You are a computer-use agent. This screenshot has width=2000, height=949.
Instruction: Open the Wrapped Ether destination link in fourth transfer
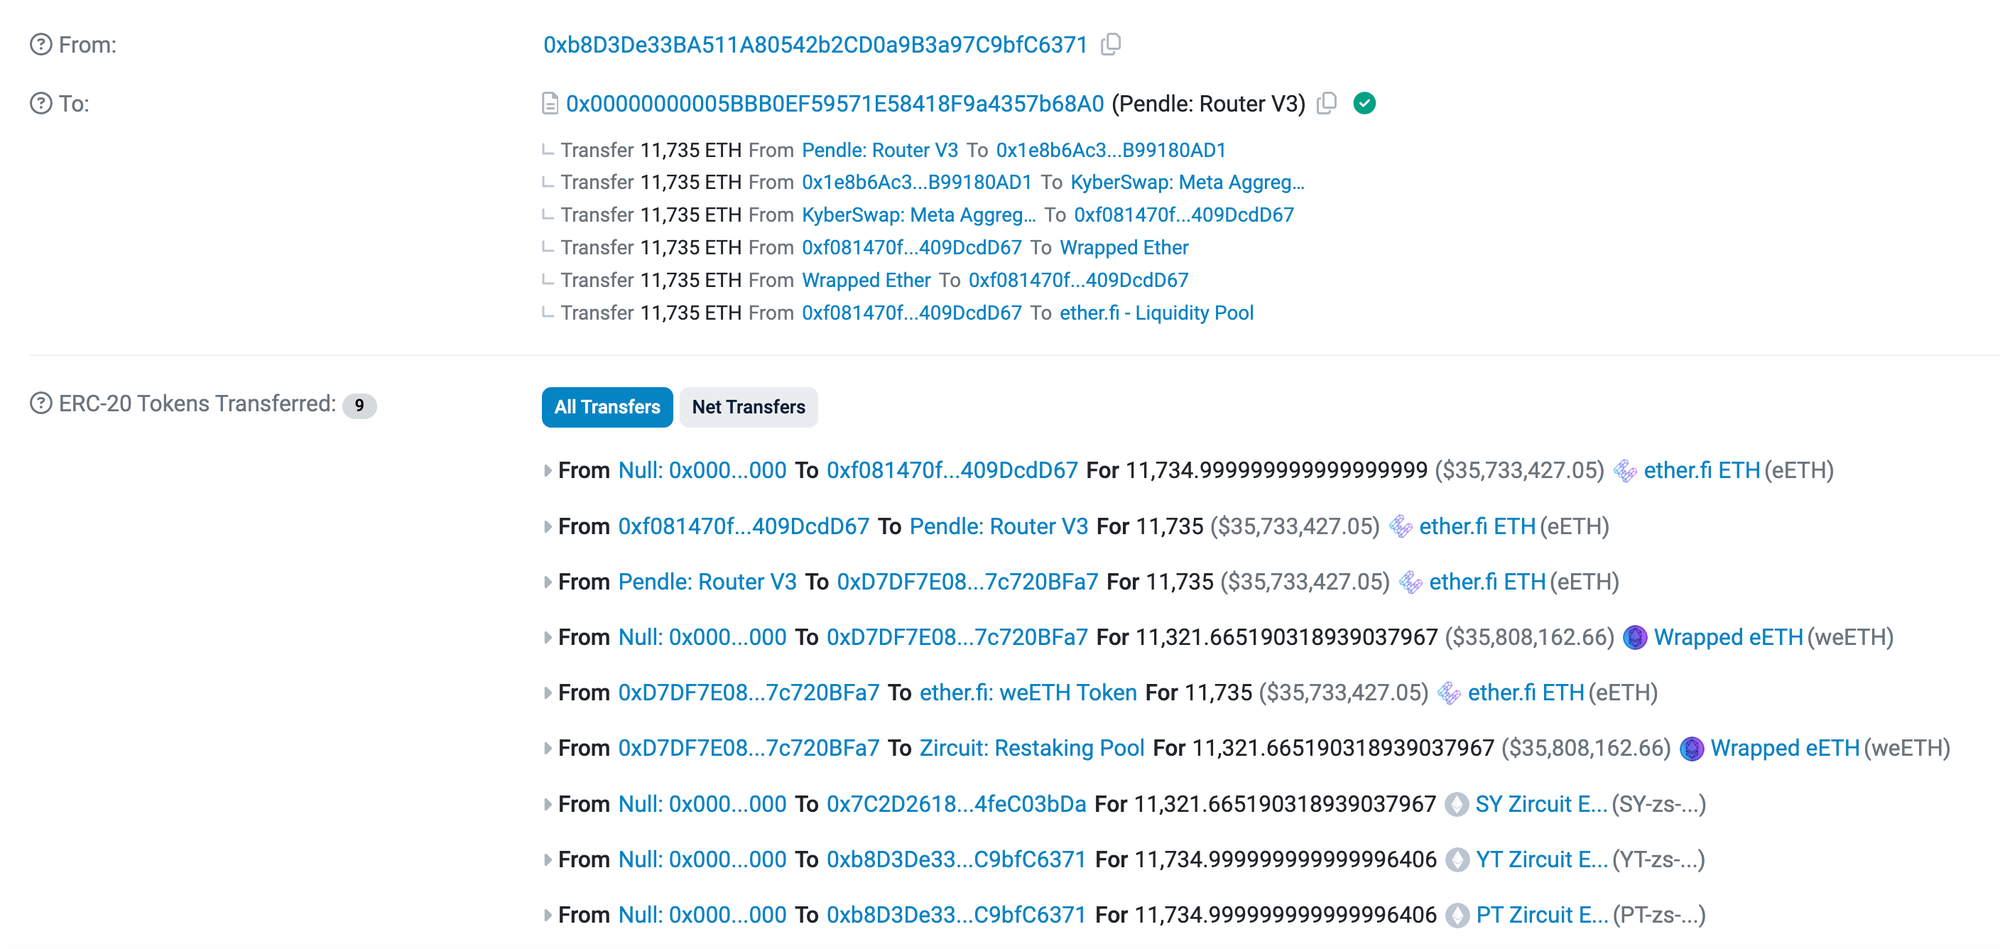[1124, 248]
